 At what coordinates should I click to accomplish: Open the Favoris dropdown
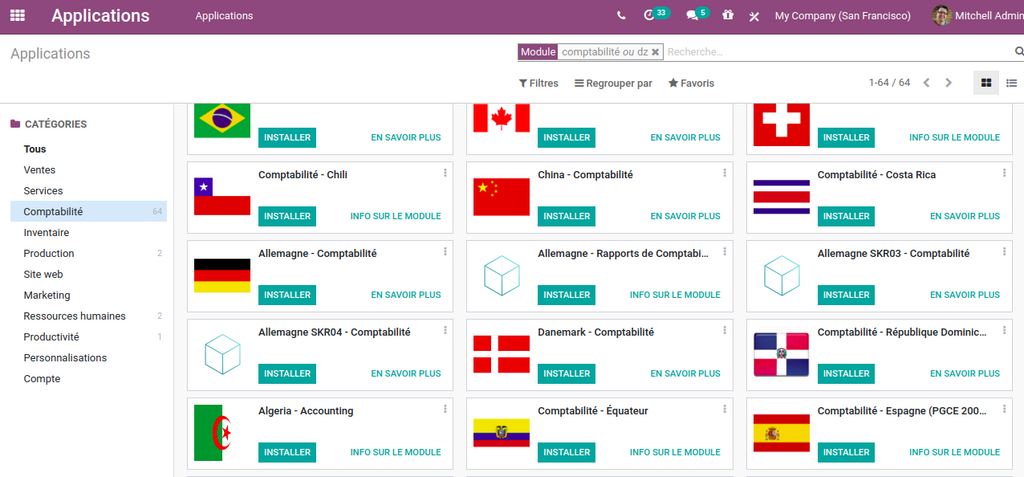point(691,83)
